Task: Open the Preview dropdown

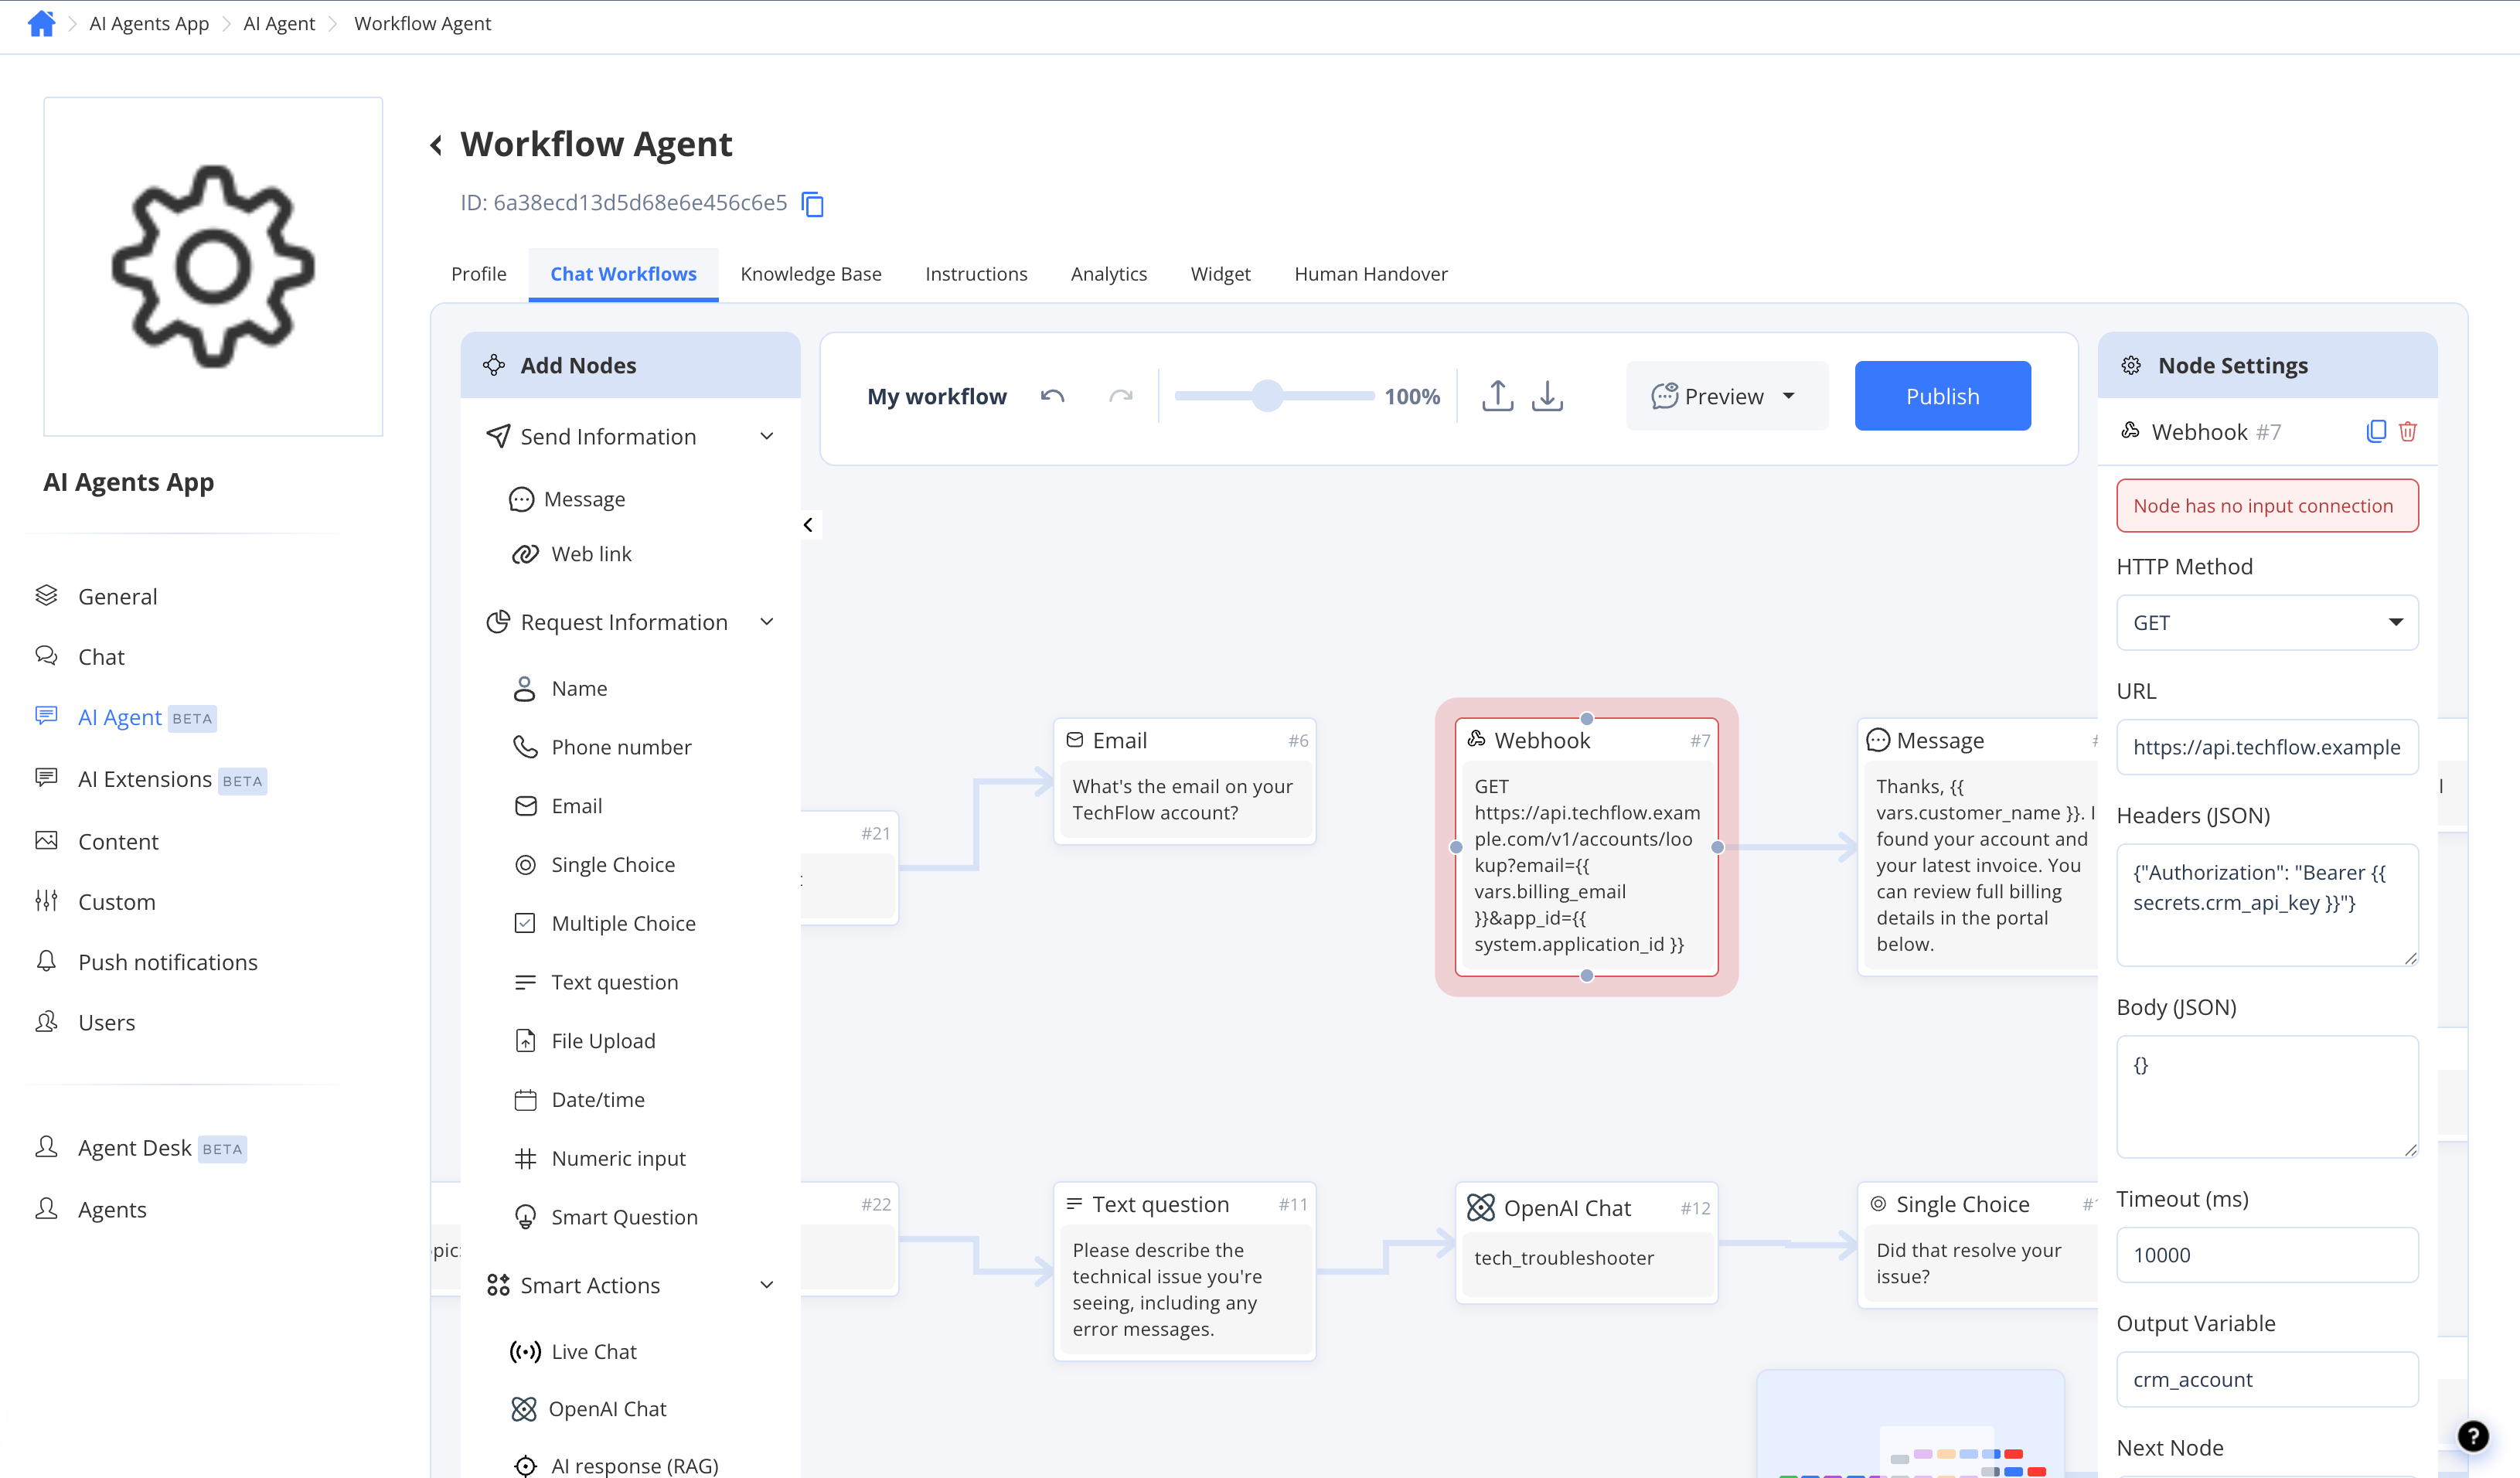Action: coord(1727,396)
